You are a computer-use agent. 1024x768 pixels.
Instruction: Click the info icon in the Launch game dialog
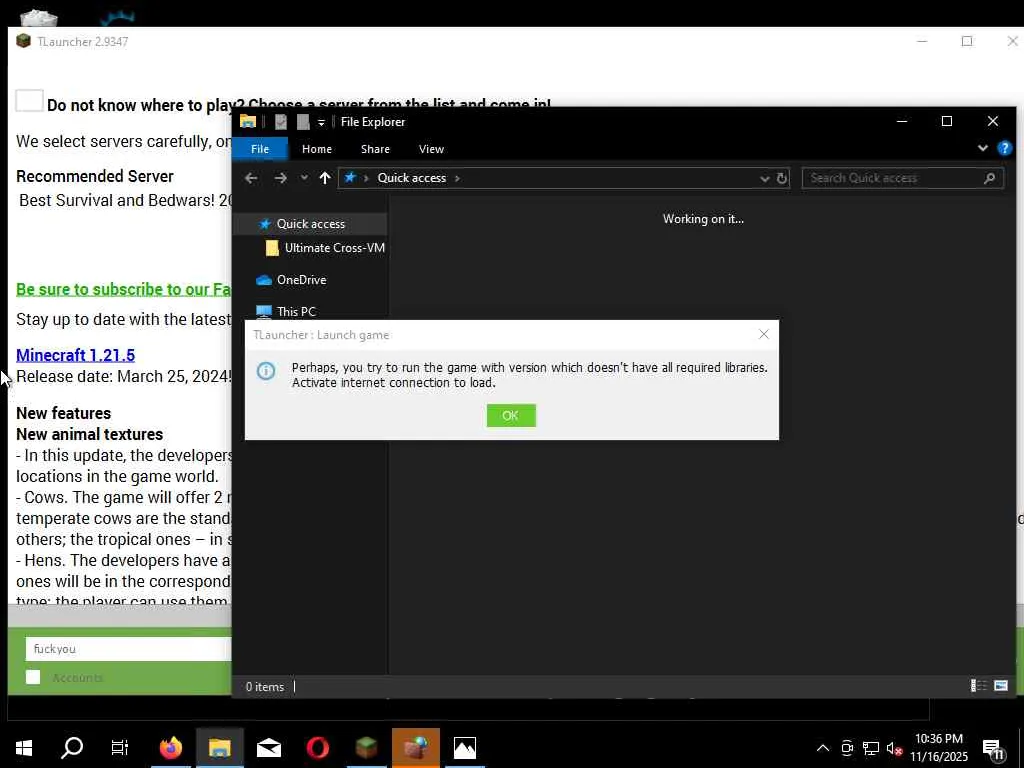tap(266, 371)
